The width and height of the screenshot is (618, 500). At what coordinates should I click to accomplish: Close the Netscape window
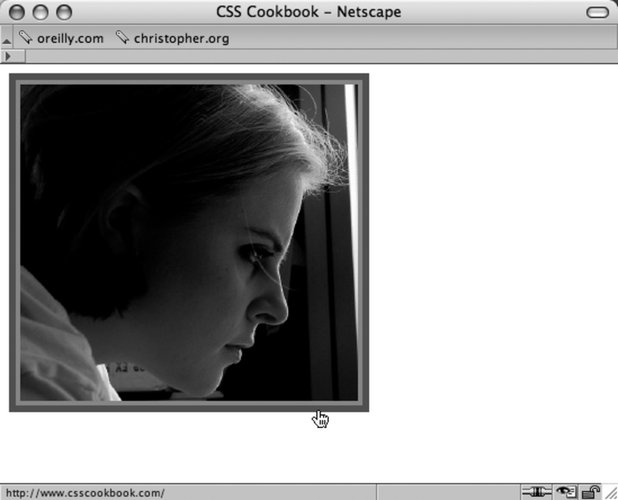[19, 12]
